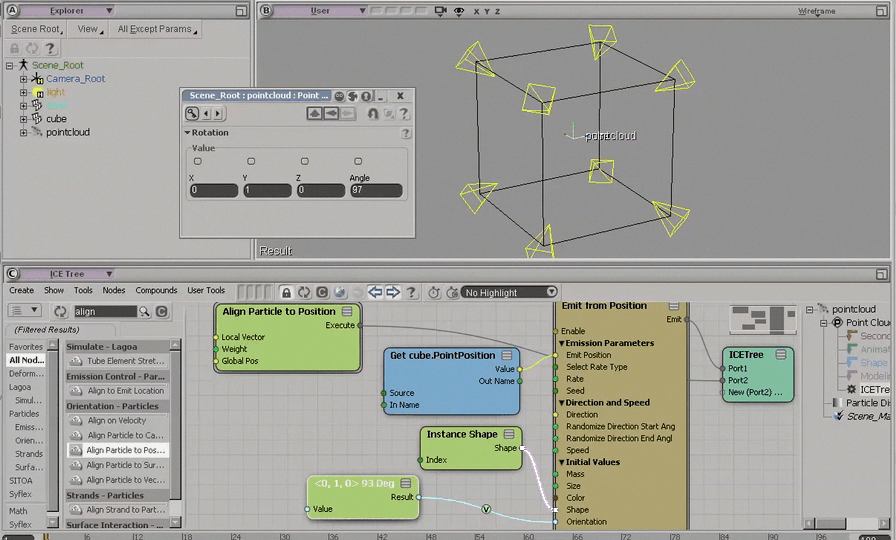Click the refresh icon in Explorer toolbar

tap(33, 49)
